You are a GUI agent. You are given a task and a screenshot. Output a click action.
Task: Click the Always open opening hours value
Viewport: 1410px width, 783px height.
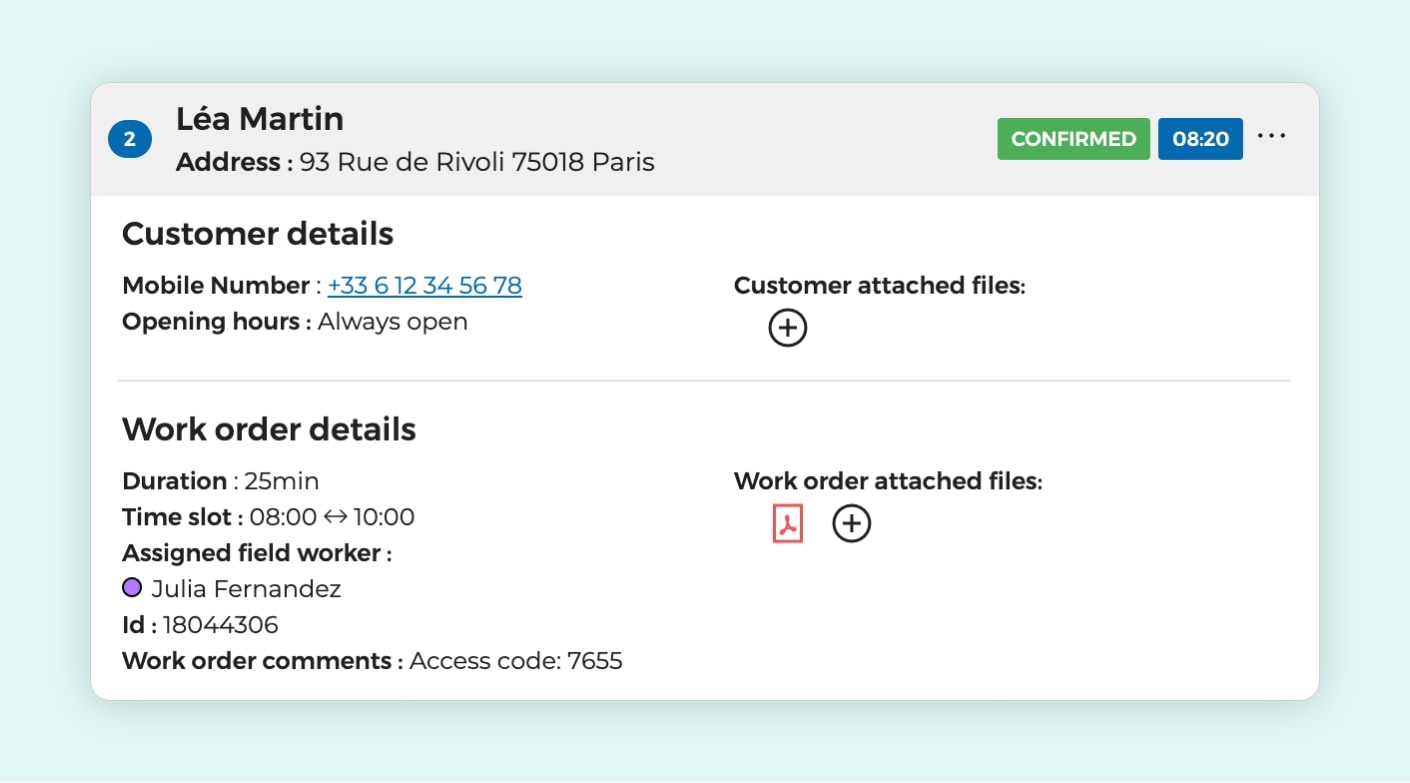(391, 321)
